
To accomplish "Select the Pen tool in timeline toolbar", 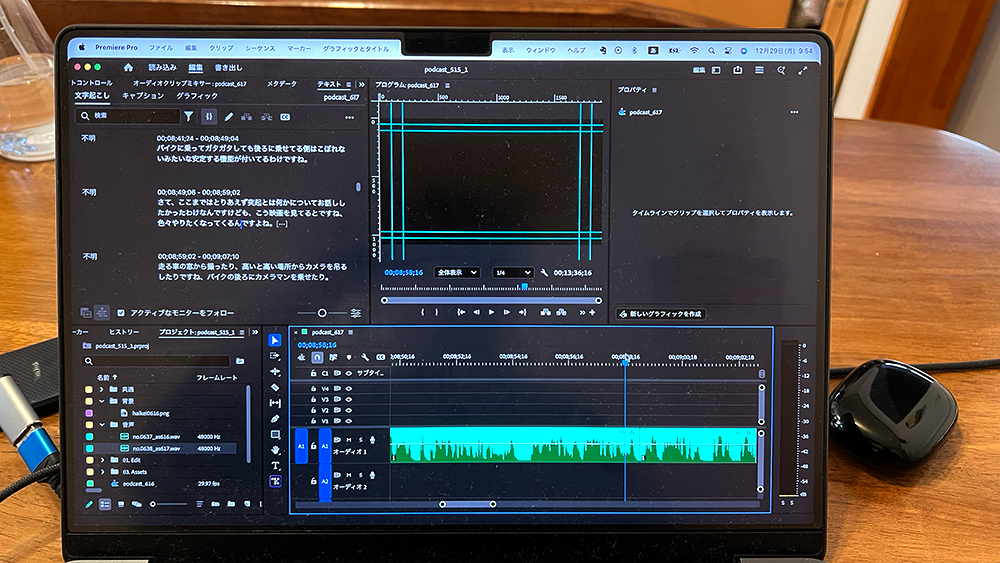I will 275,418.
